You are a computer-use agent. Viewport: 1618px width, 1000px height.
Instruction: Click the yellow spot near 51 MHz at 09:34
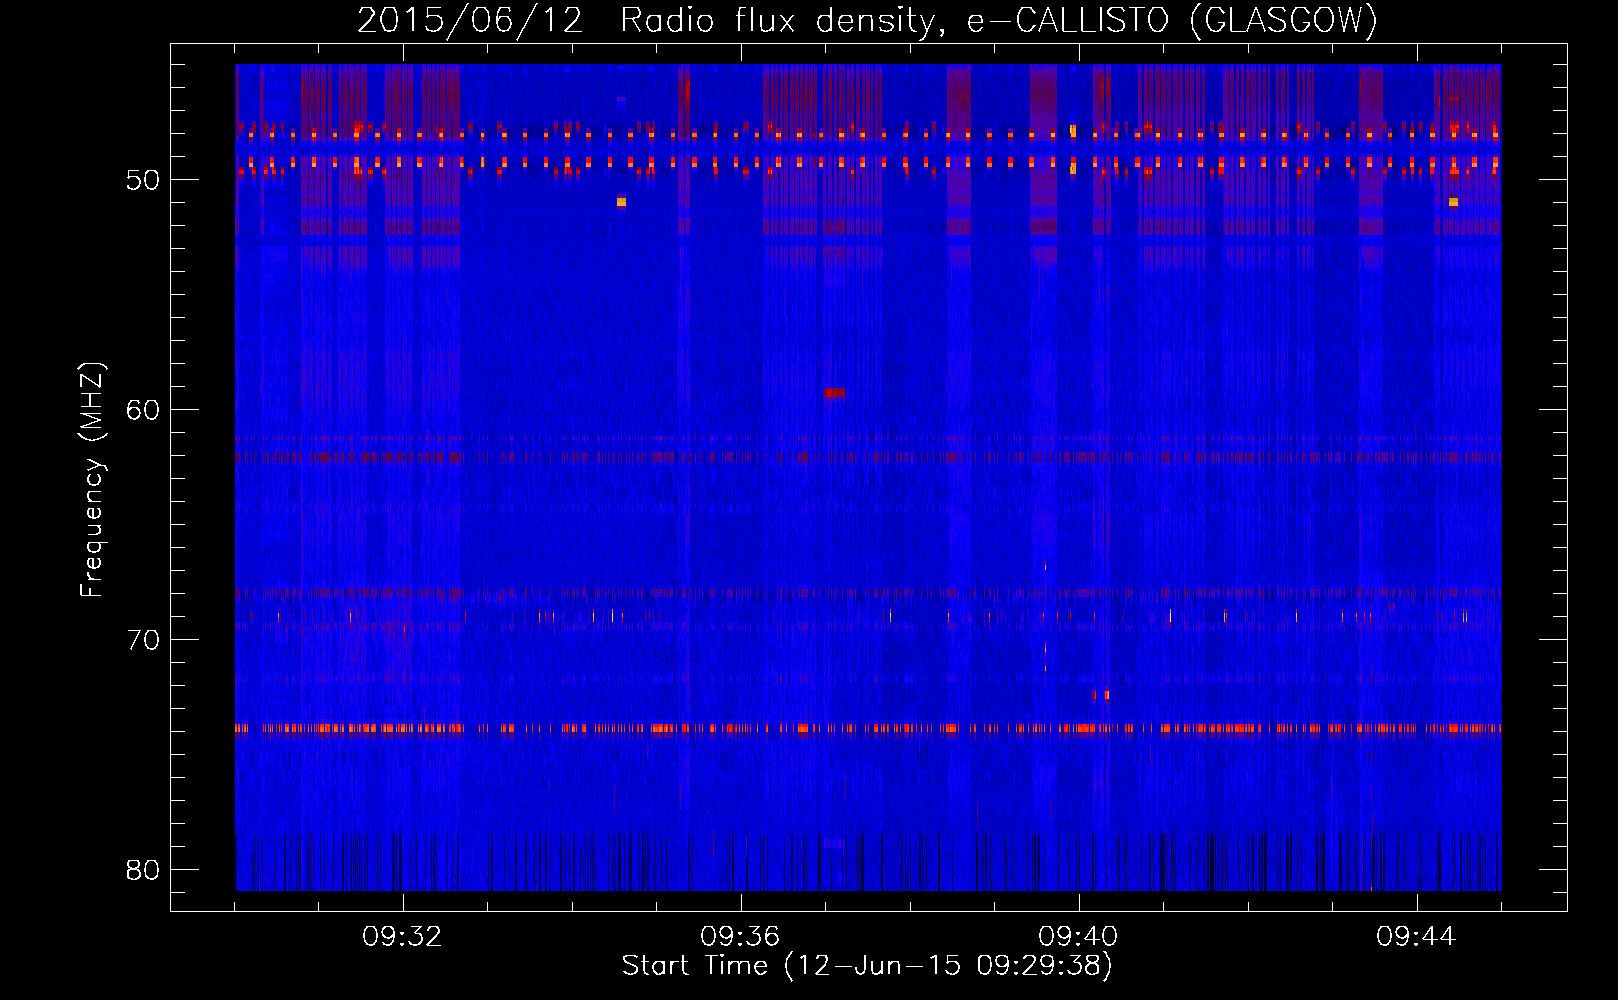(x=621, y=202)
